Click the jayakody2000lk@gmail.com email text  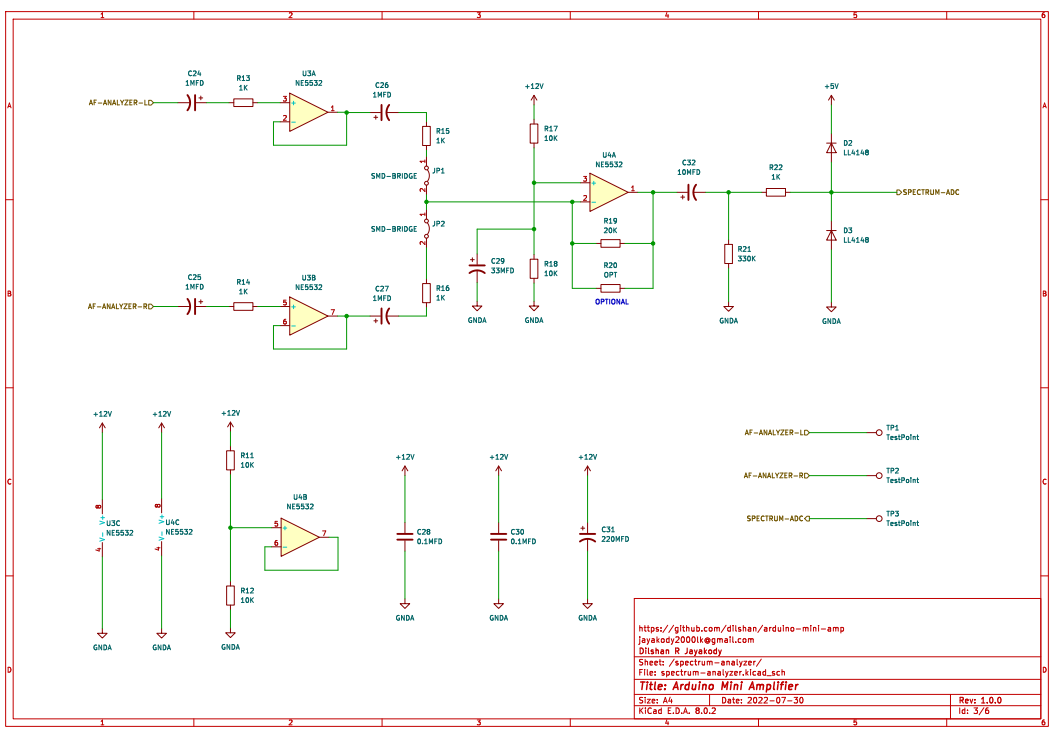pyautogui.click(x=695, y=639)
